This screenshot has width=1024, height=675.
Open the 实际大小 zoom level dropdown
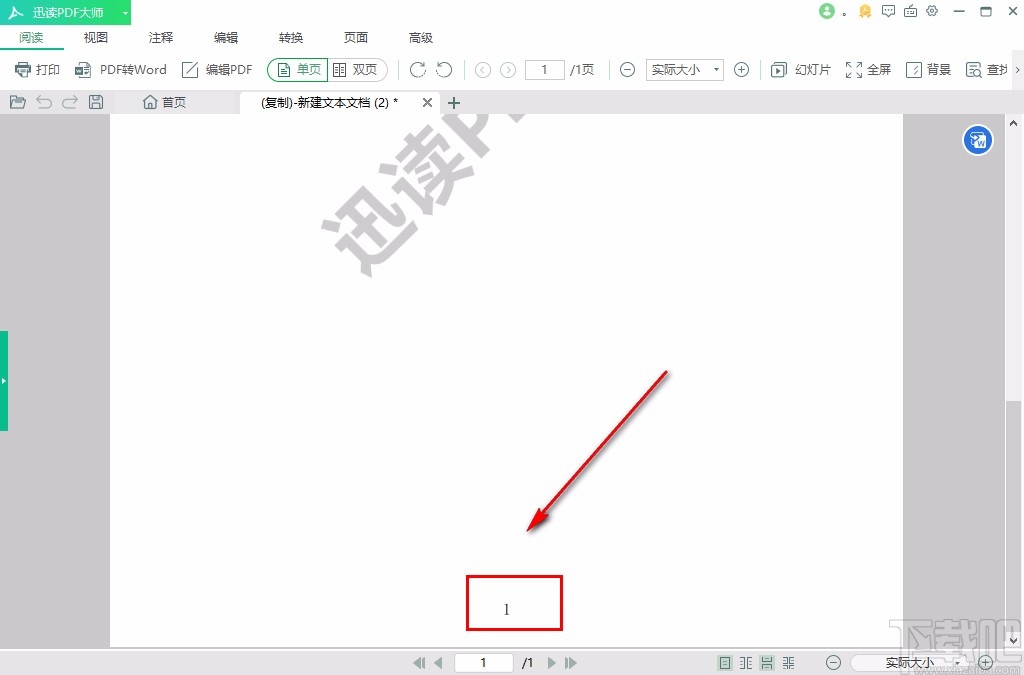click(x=684, y=69)
